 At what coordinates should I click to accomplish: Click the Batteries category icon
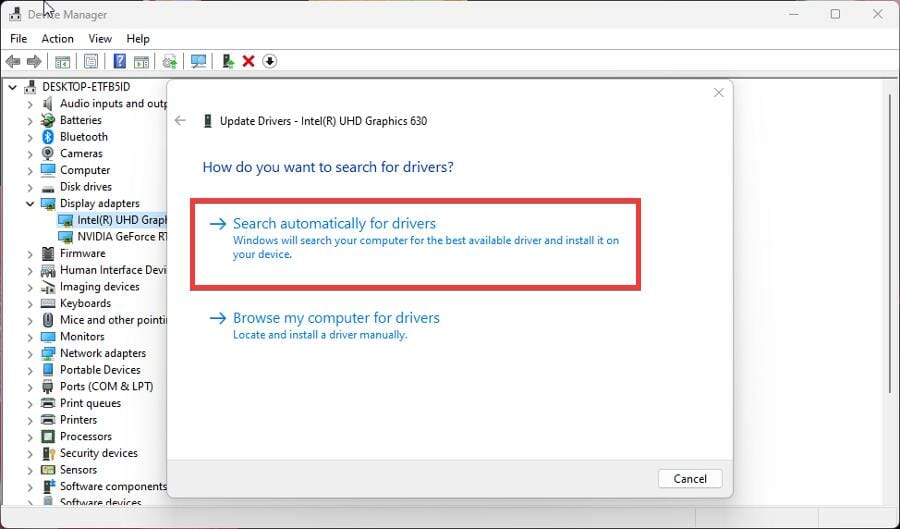click(48, 120)
